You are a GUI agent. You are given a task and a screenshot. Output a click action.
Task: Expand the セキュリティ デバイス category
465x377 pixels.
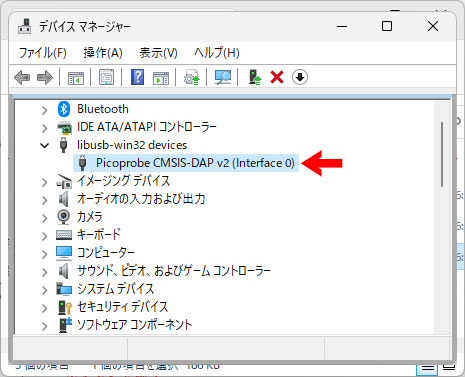click(x=44, y=308)
